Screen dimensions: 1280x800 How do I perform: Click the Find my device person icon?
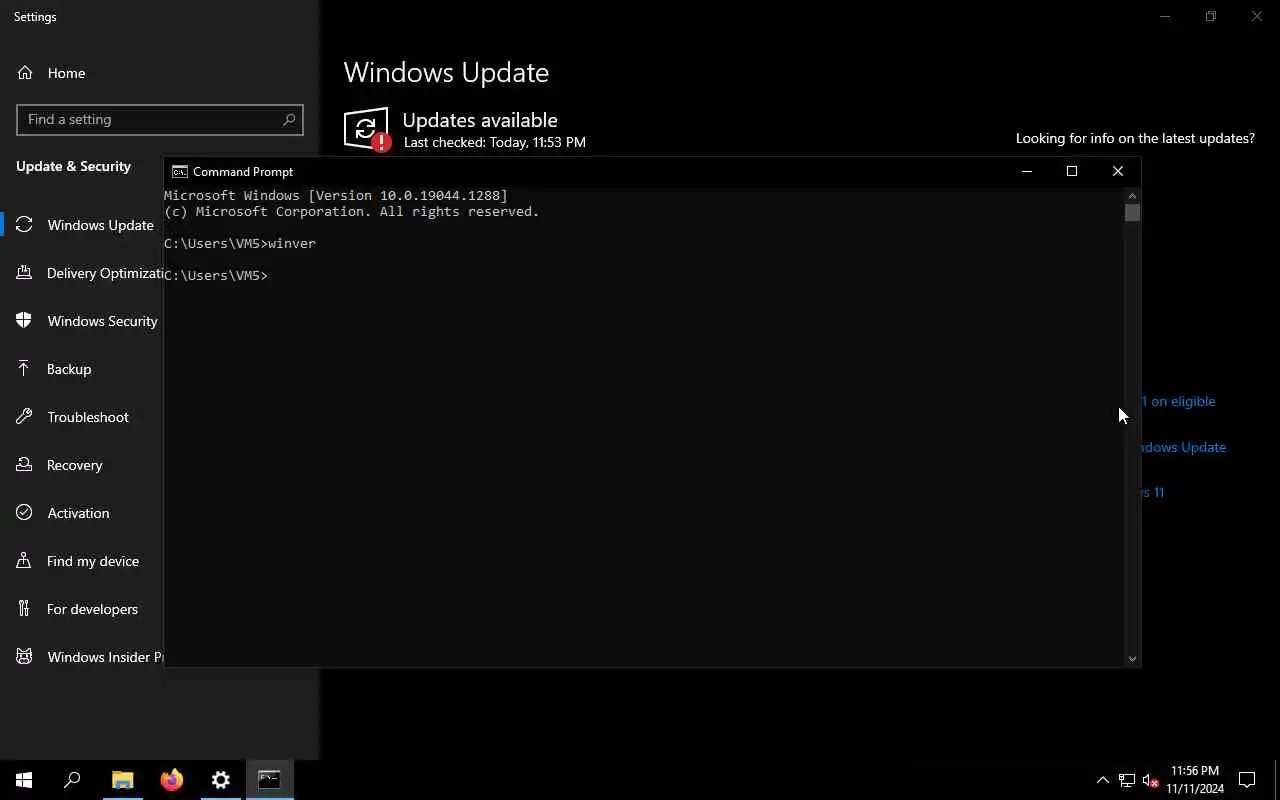point(25,561)
